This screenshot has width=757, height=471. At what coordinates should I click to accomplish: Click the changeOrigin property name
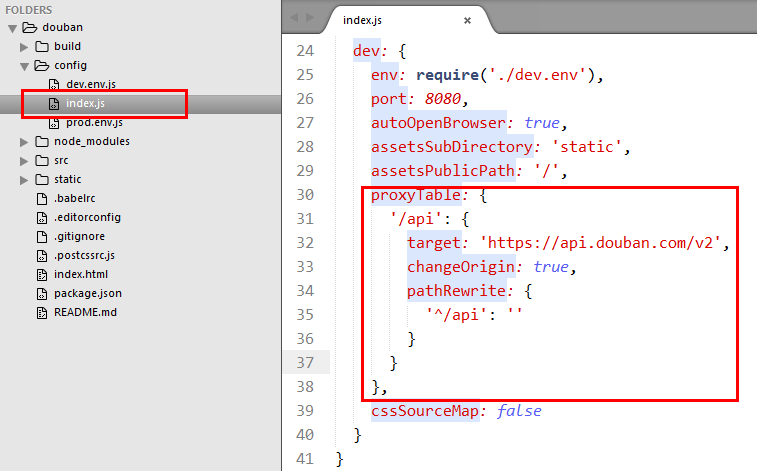click(x=461, y=267)
